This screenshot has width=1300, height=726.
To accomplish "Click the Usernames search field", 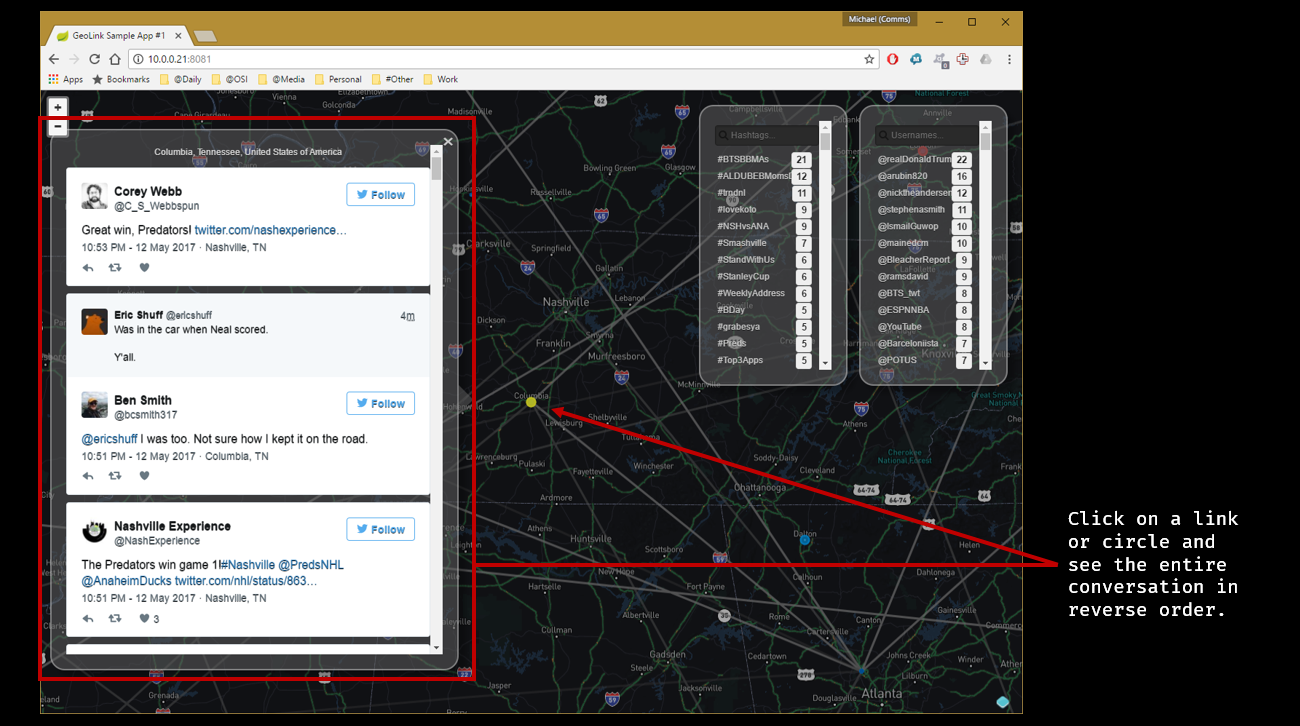I will tap(926, 135).
